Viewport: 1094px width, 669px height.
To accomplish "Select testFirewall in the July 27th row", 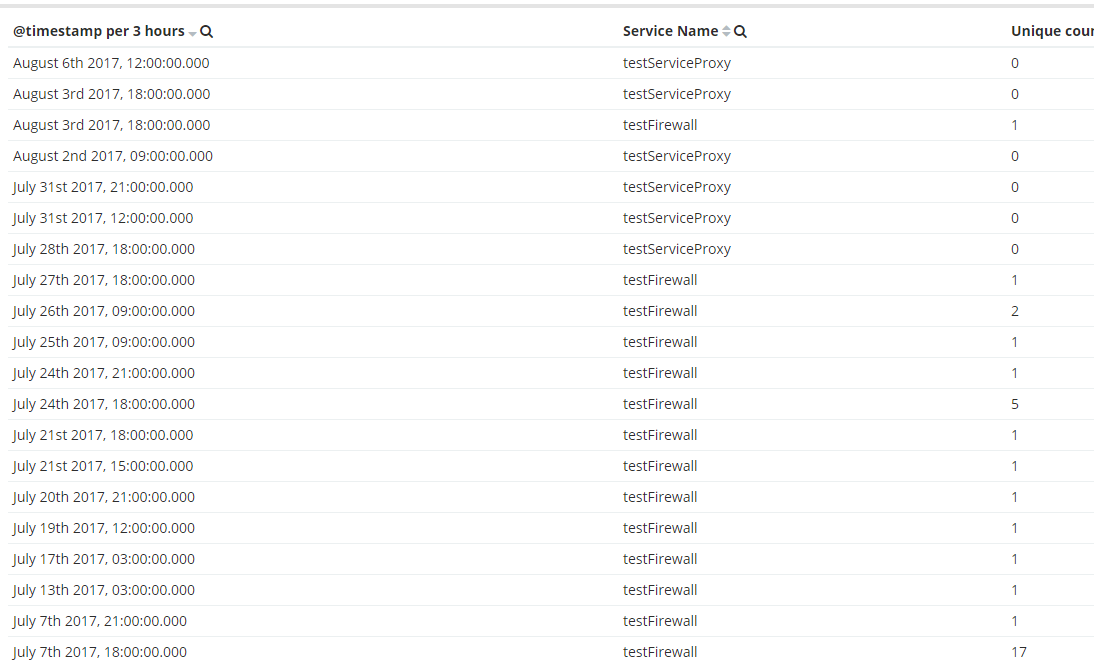I will [x=660, y=280].
